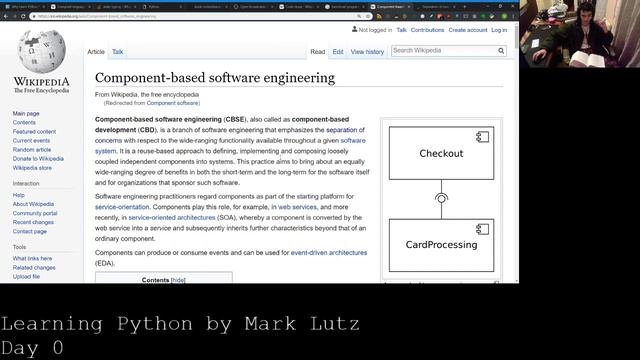The image size is (640, 360).
Task: Click Log in link
Action: 499,30
